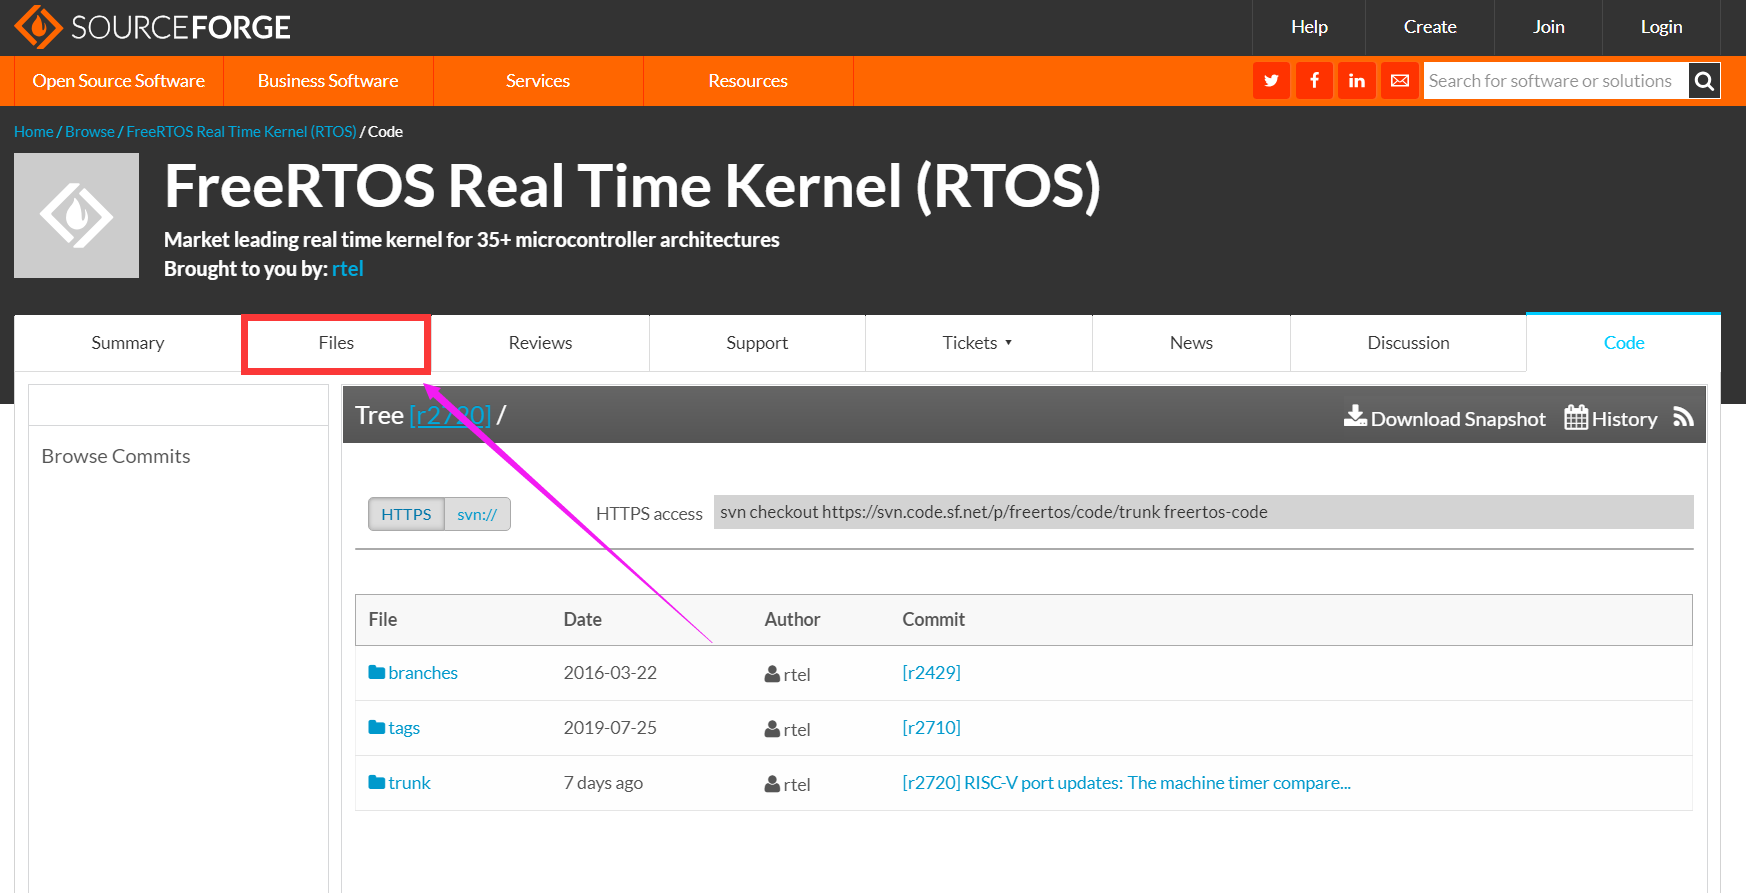Open the branches folder link
Viewport: 1746px width, 893px height.
[423, 673]
